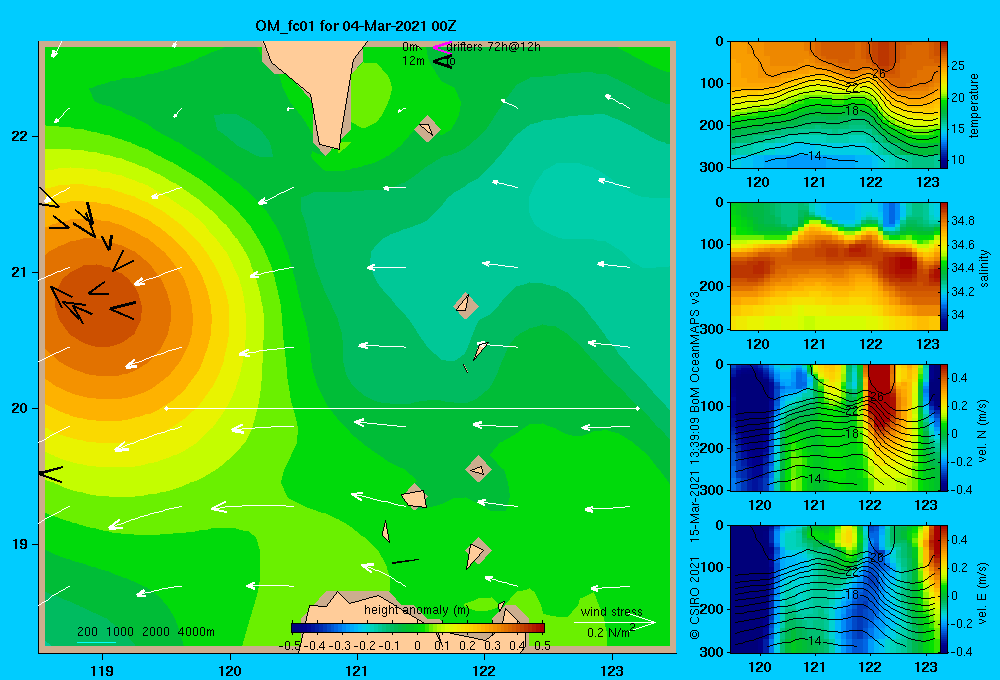This screenshot has height=680, width=1000.
Task: Click the 'salinity' axis label
Action: click(x=984, y=268)
